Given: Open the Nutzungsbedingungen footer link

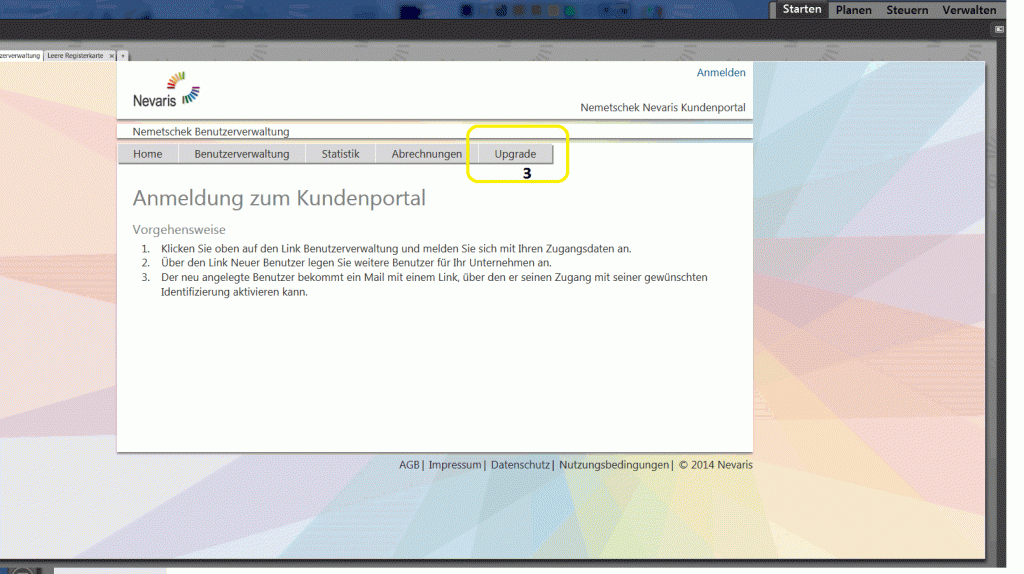Looking at the screenshot, I should tap(613, 465).
